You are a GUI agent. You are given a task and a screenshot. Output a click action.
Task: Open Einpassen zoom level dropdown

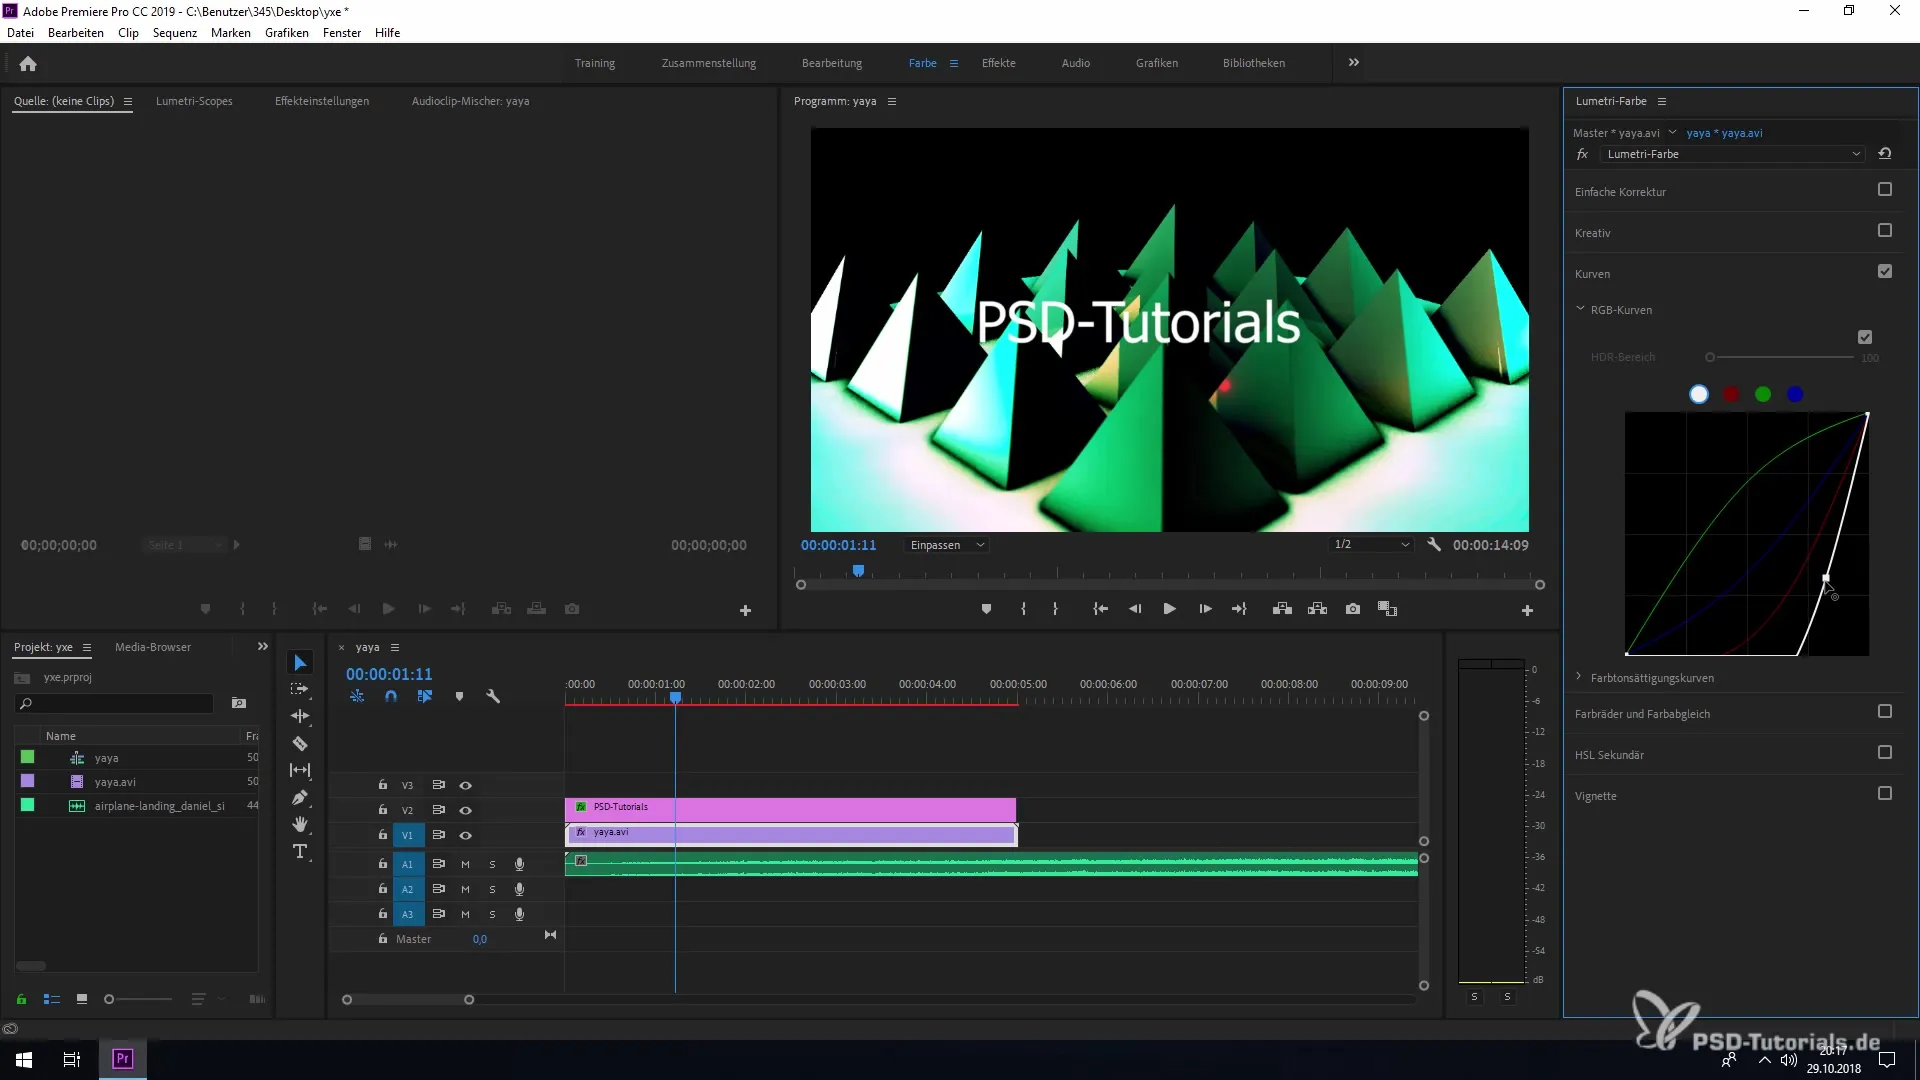pyautogui.click(x=947, y=545)
